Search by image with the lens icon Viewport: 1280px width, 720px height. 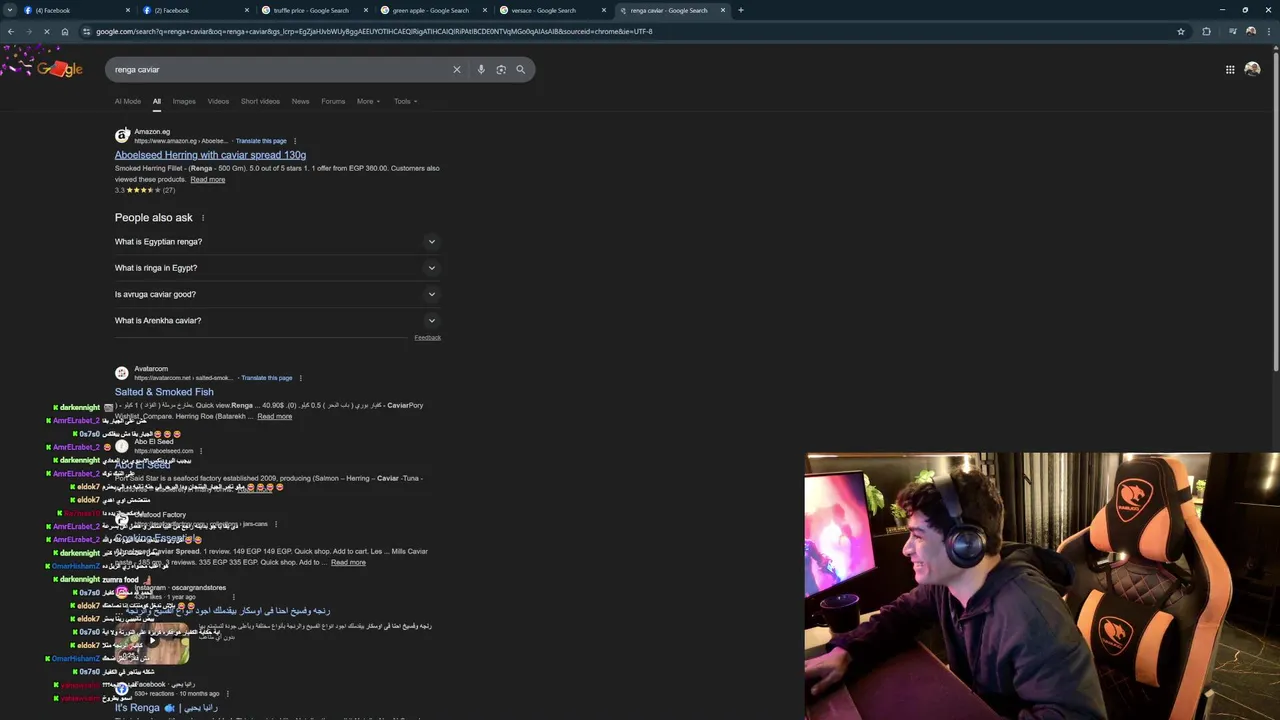pyautogui.click(x=501, y=69)
